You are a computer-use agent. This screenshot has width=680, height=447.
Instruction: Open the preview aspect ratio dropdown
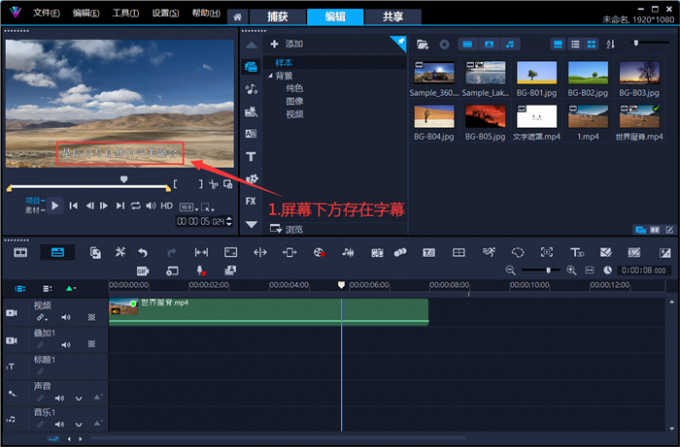coord(186,206)
